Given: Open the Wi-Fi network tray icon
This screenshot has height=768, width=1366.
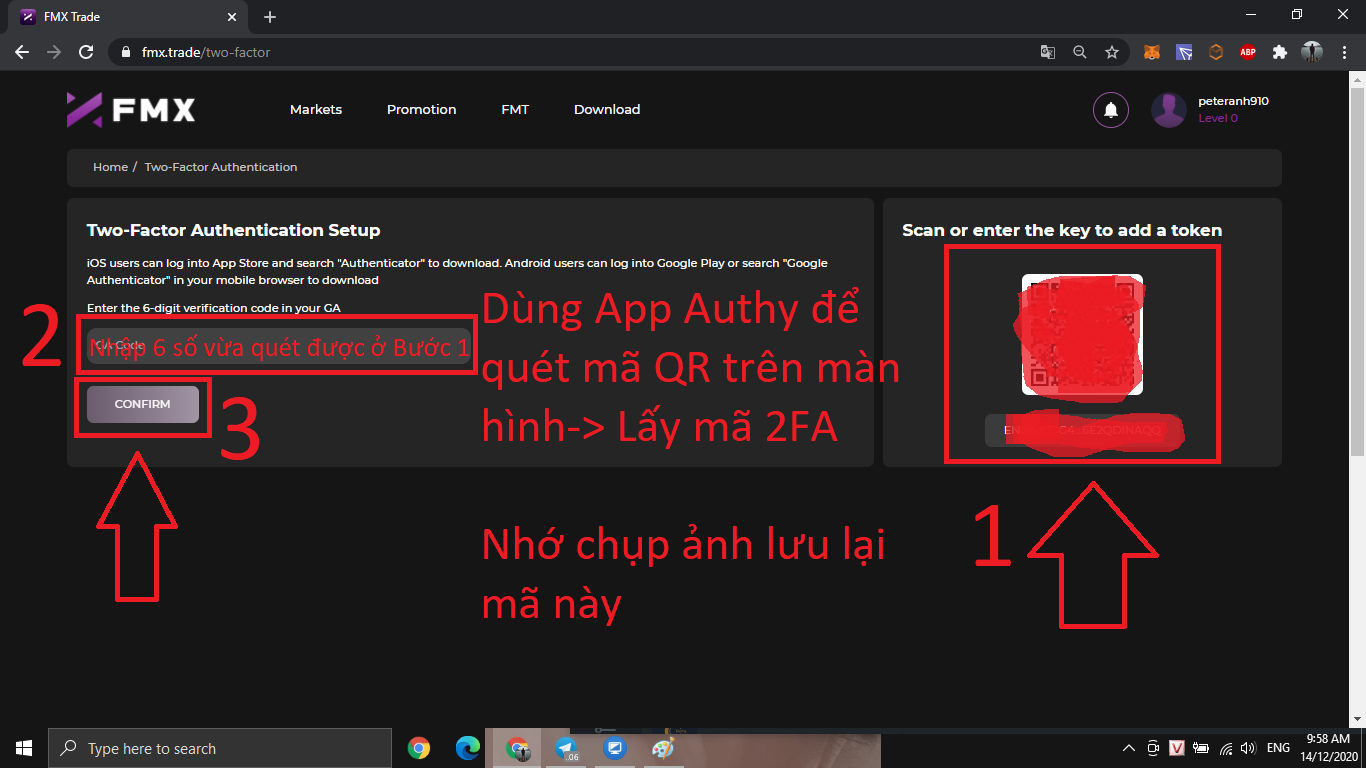Looking at the screenshot, I should 1224,748.
